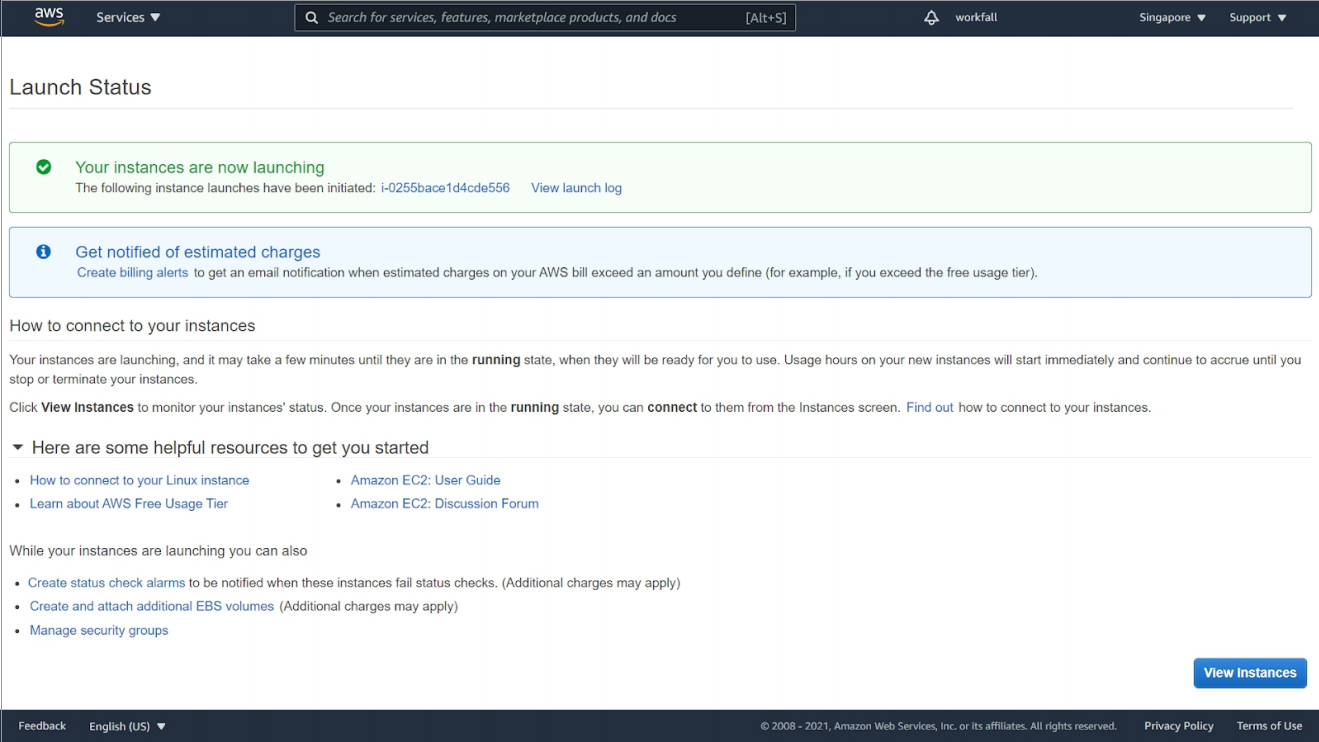The width and height of the screenshot is (1319, 742).
Task: Open the Singapore region dropdown
Action: [x=1172, y=18]
